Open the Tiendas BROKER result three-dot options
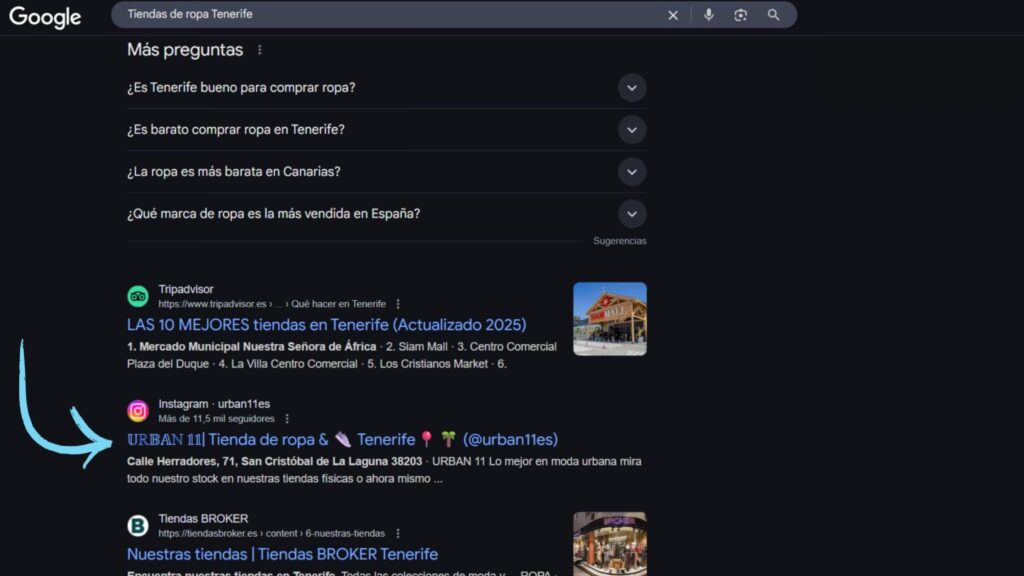The image size is (1024, 576). tap(398, 534)
